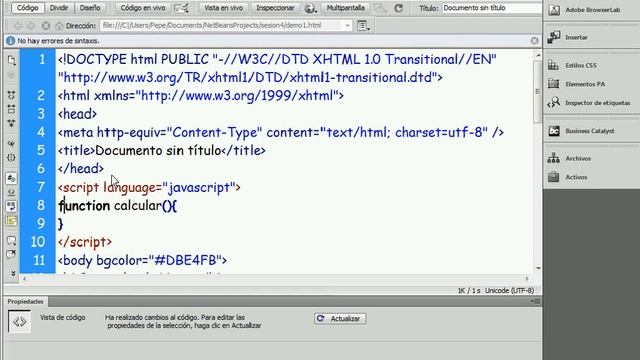Click 'function calcular(){' code line
The width and height of the screenshot is (640, 360).
point(117,205)
